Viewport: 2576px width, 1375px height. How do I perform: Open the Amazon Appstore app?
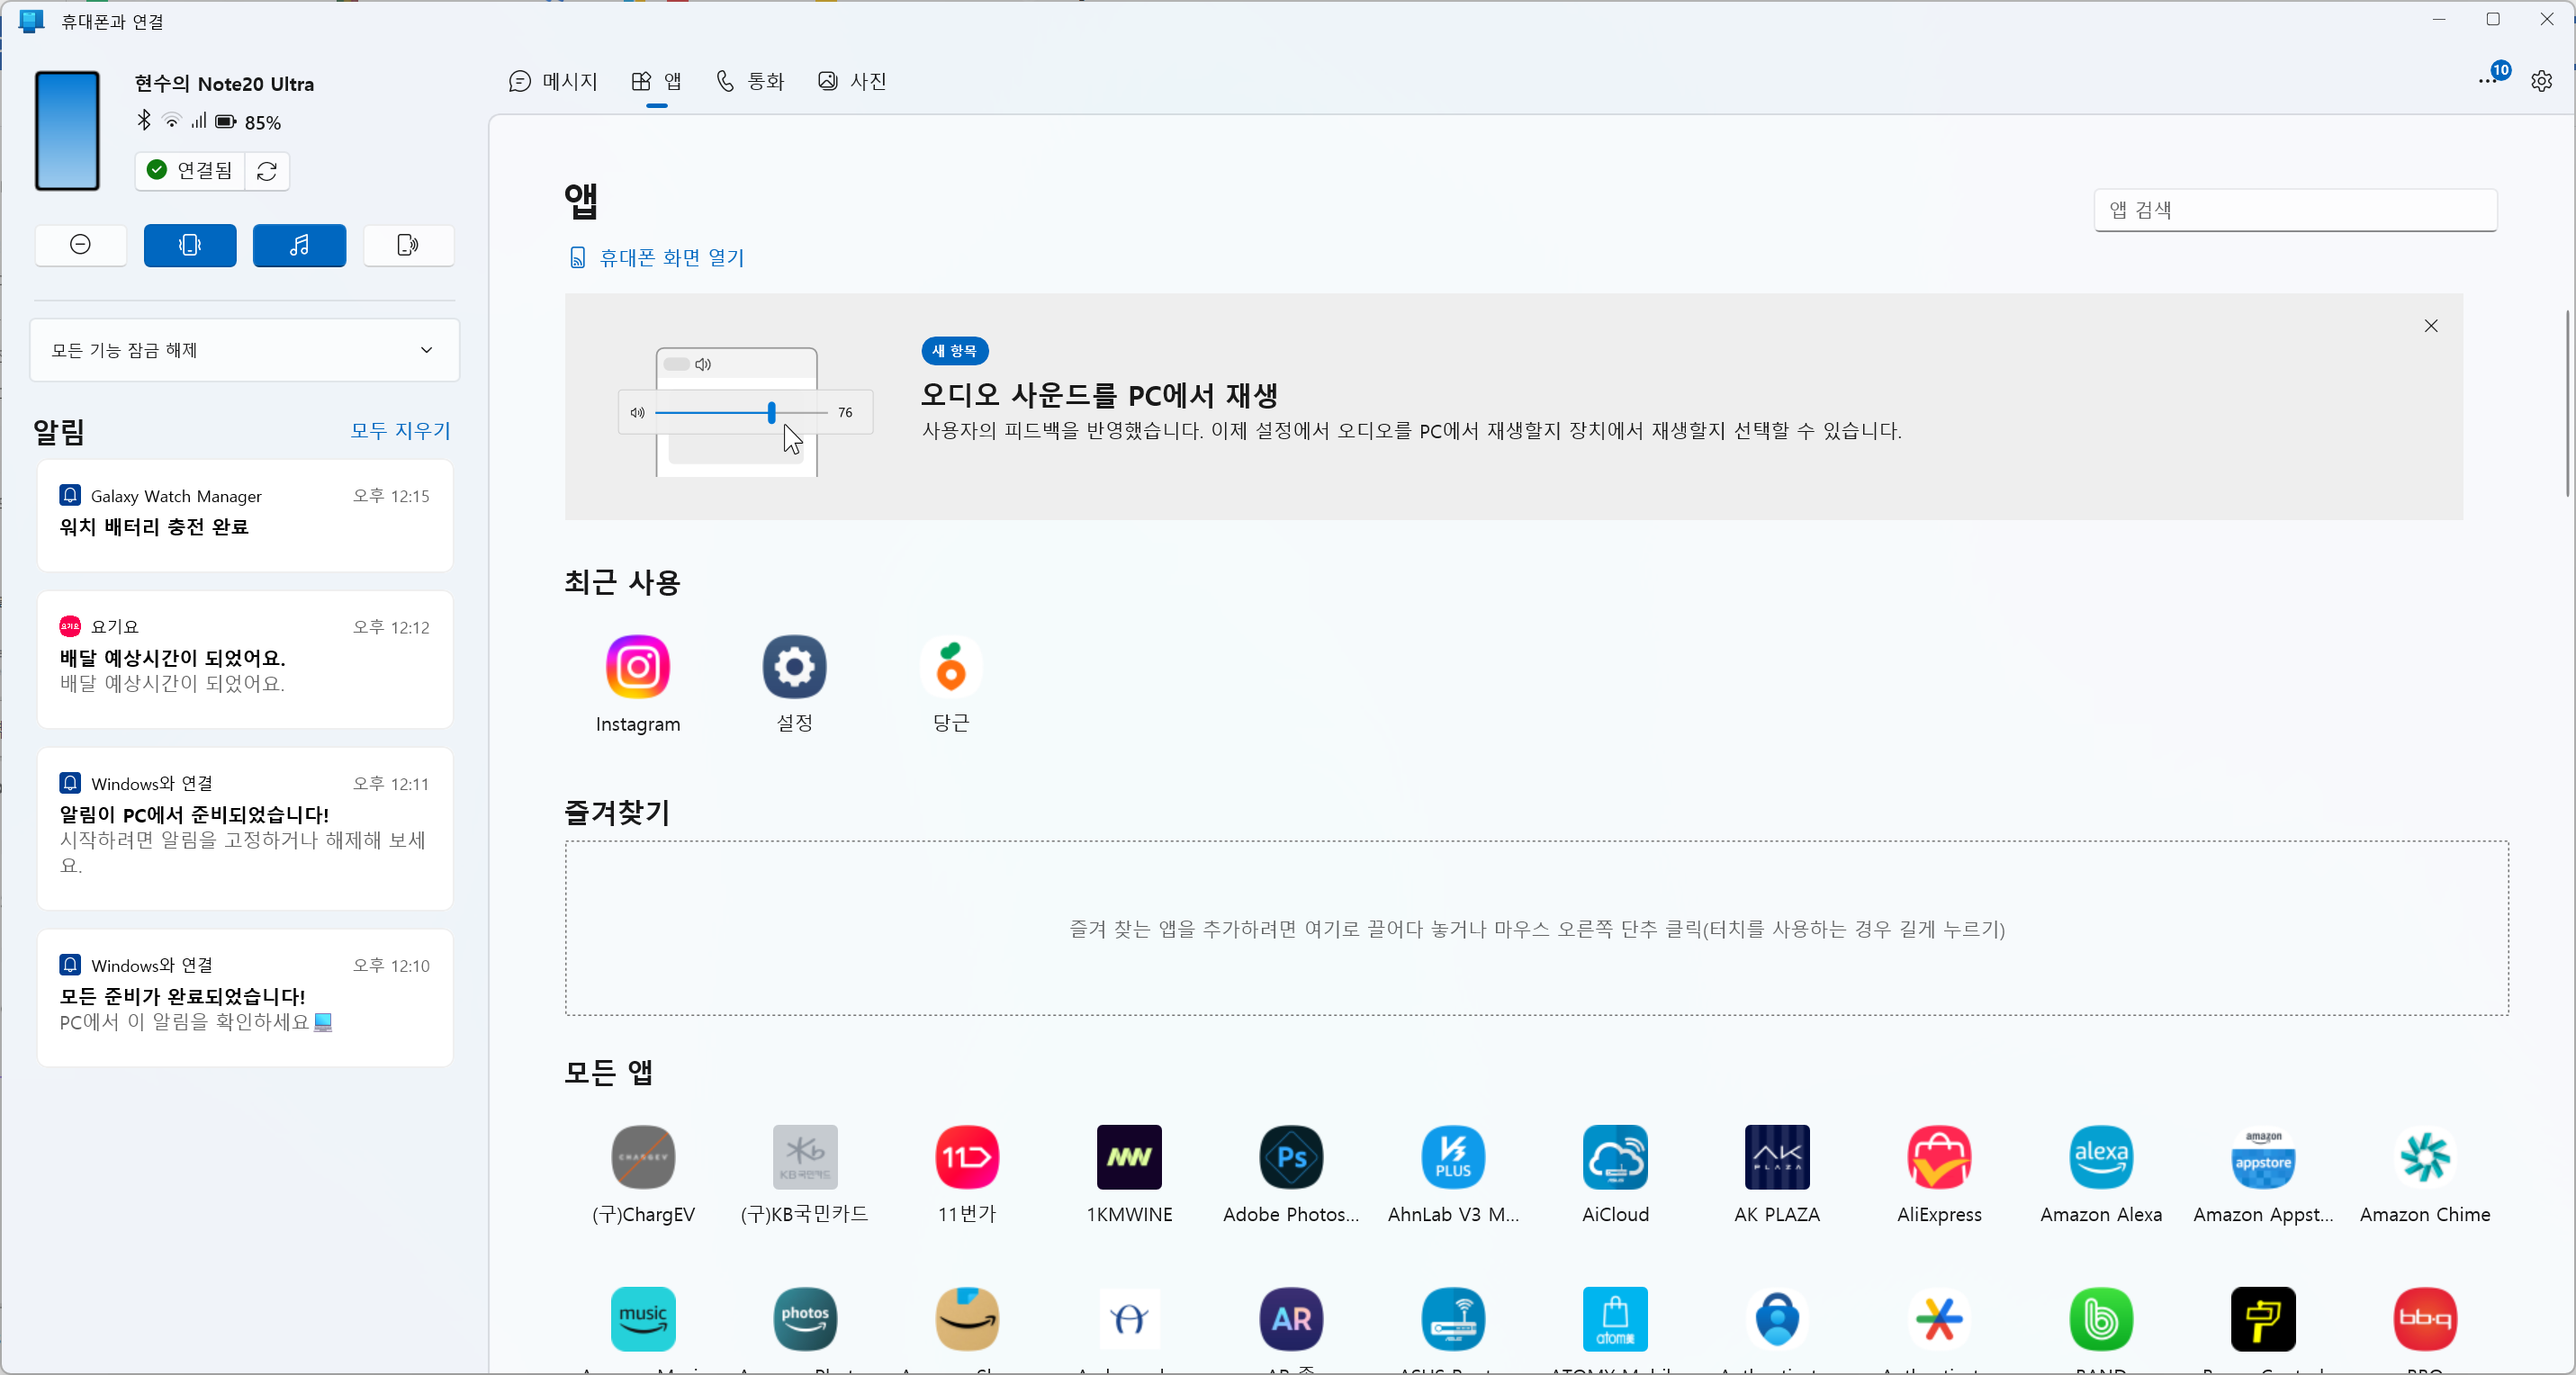coord(2263,1157)
